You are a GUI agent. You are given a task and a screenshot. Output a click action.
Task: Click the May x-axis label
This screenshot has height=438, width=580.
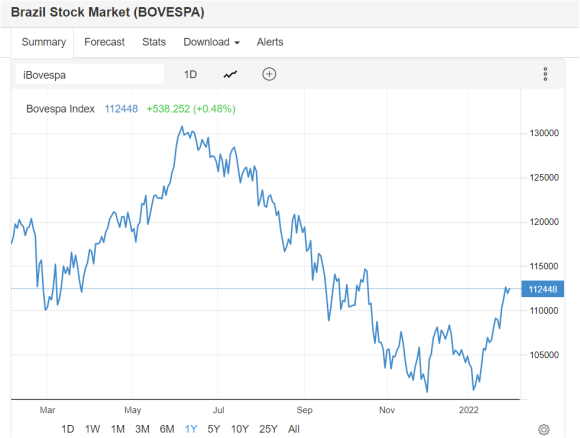click(x=133, y=410)
